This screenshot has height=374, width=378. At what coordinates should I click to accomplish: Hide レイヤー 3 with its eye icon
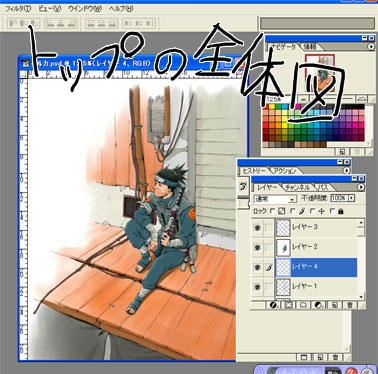tap(258, 228)
